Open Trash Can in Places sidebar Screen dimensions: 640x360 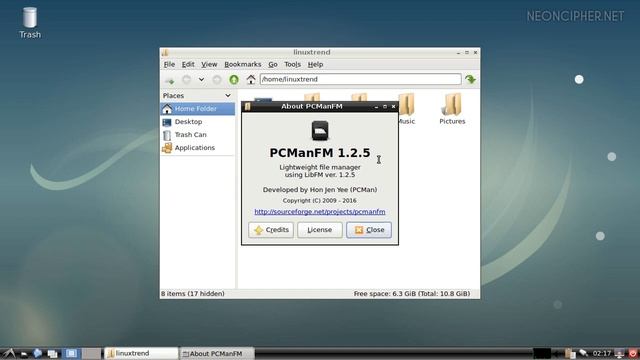click(198, 135)
